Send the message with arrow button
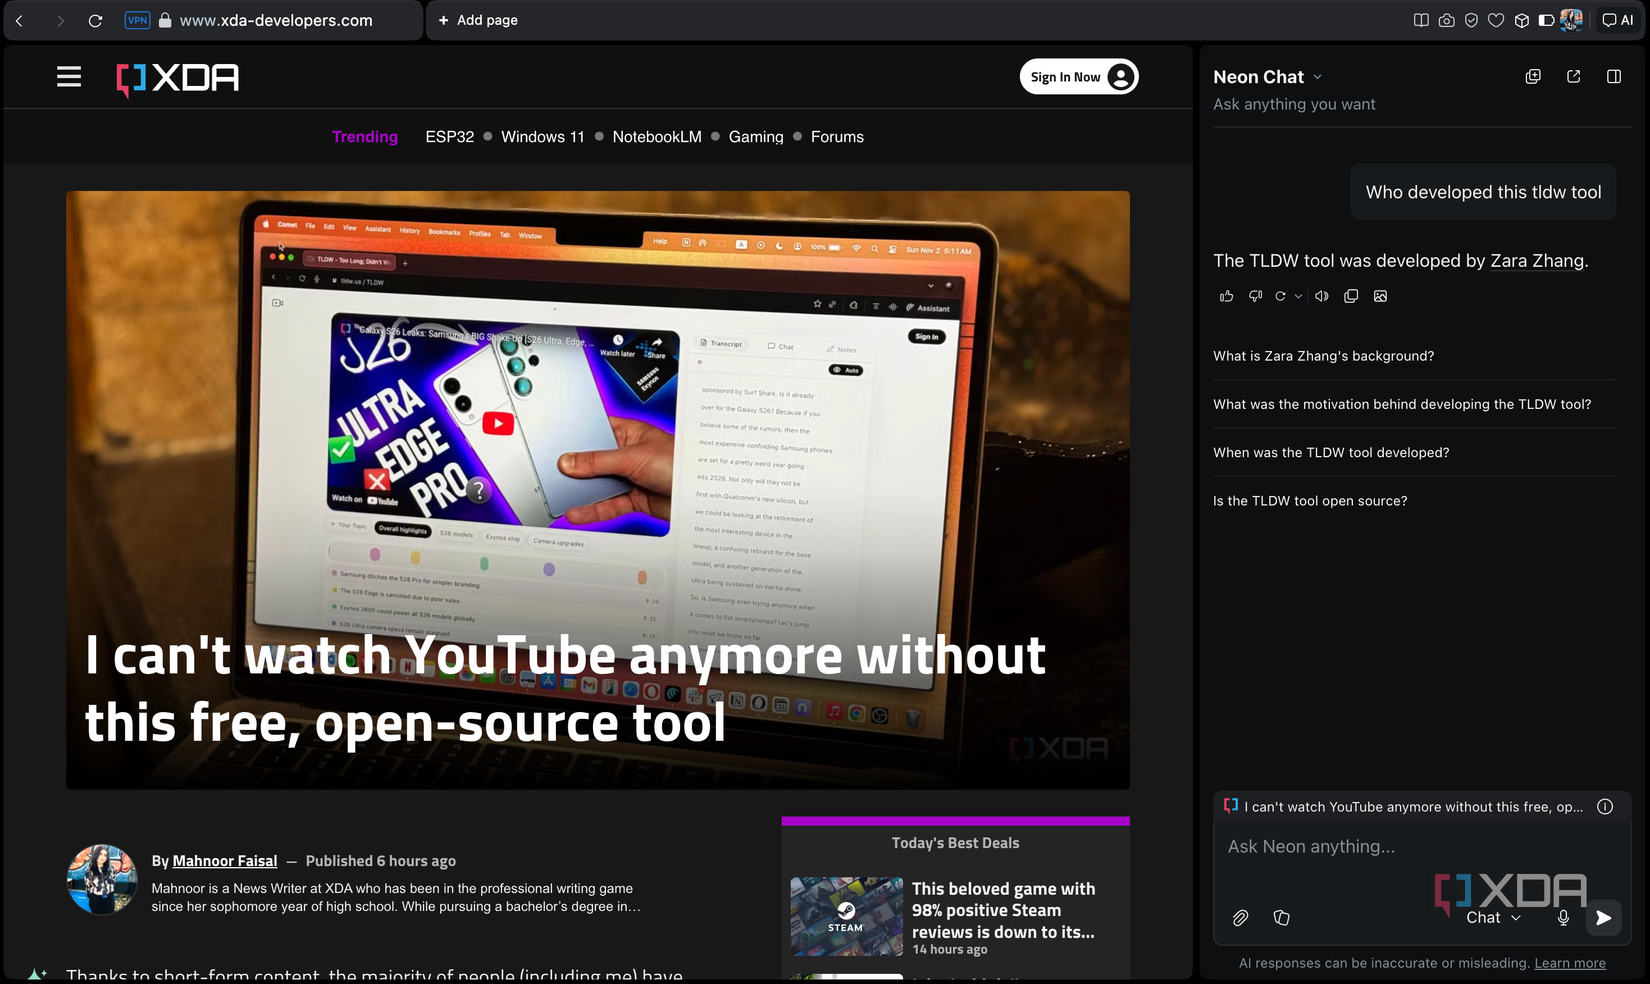 coord(1603,918)
